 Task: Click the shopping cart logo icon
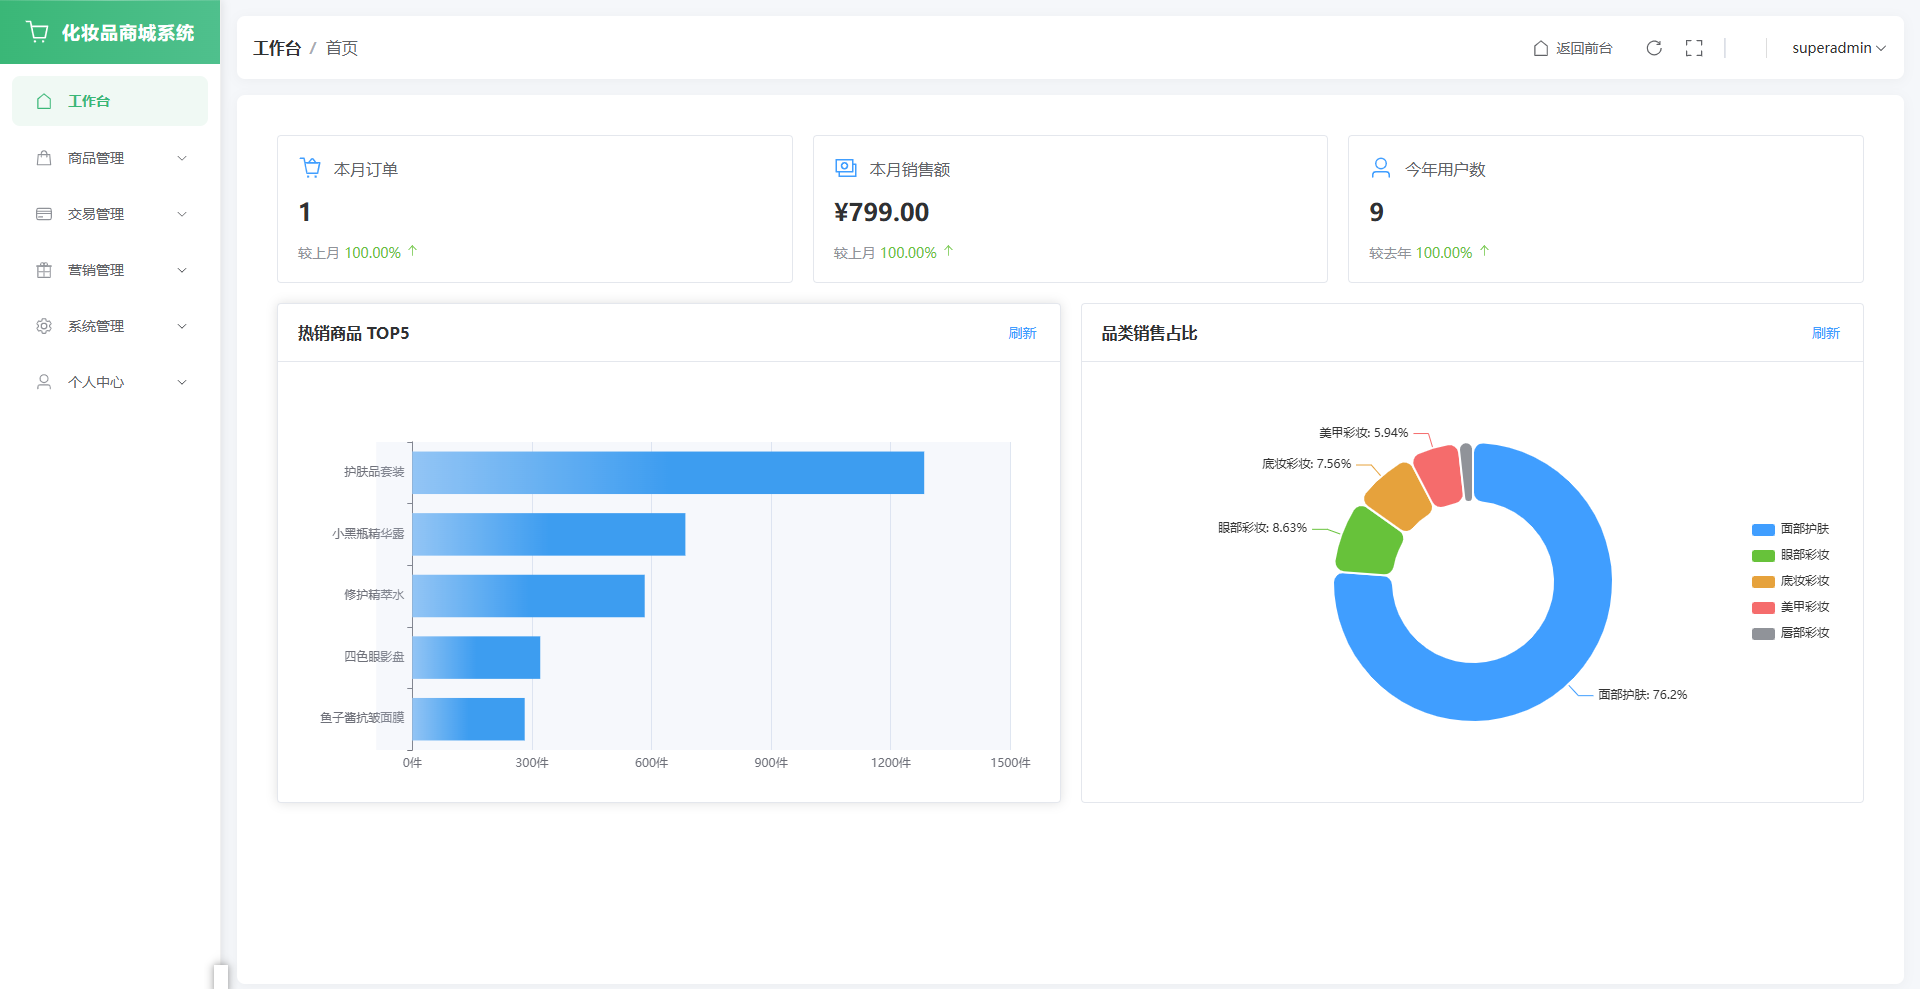tap(38, 32)
